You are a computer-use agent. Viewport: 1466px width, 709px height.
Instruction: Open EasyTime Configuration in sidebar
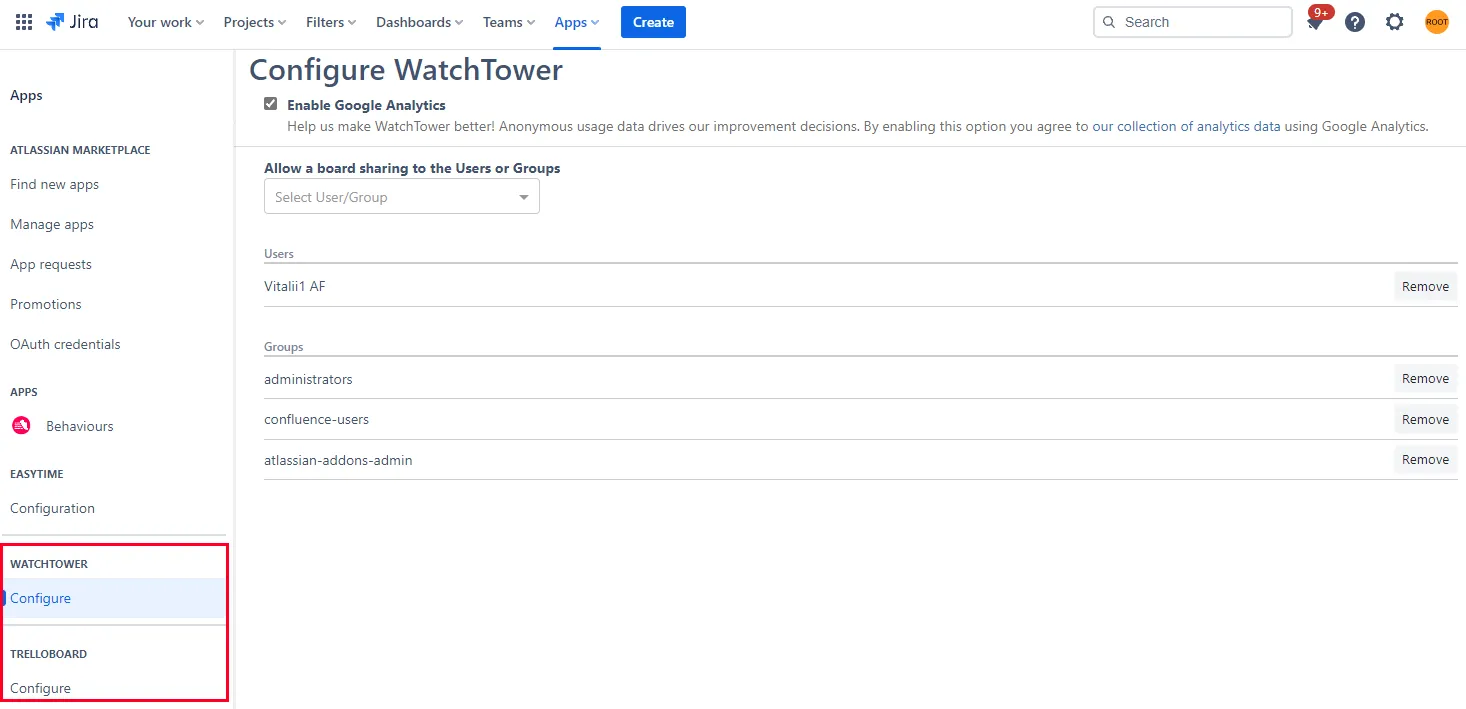pos(53,508)
